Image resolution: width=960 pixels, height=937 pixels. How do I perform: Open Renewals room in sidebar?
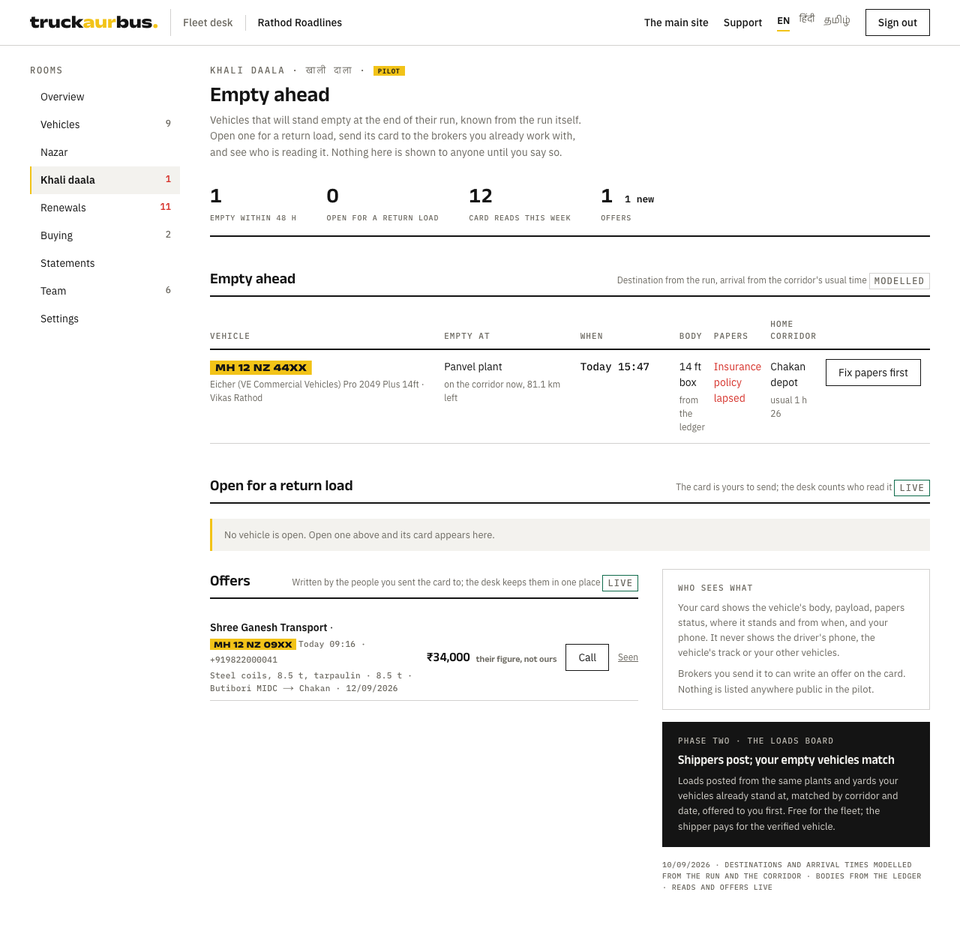pyautogui.click(x=105, y=208)
